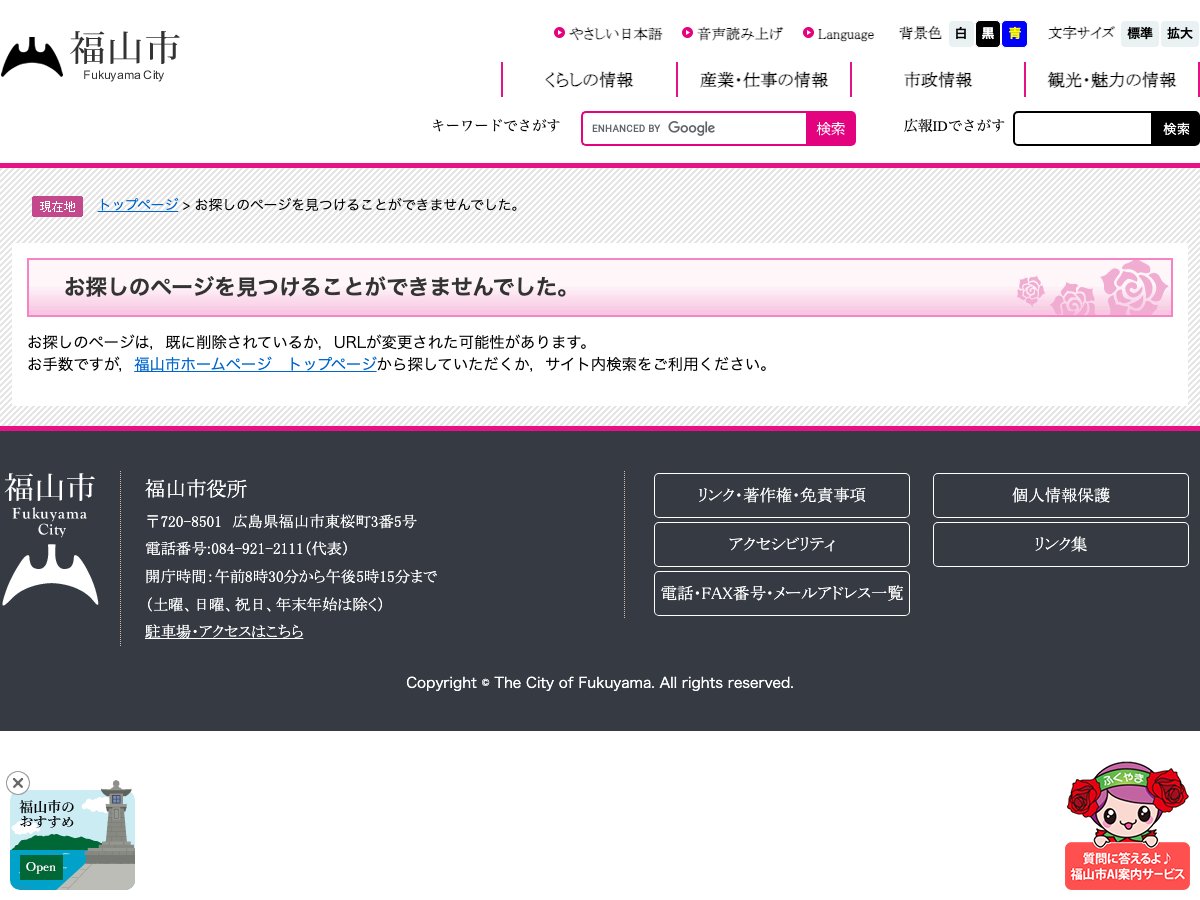Click the Copyright The City of Fukuyama text
Screen dimensions: 1200x900
coord(600,682)
